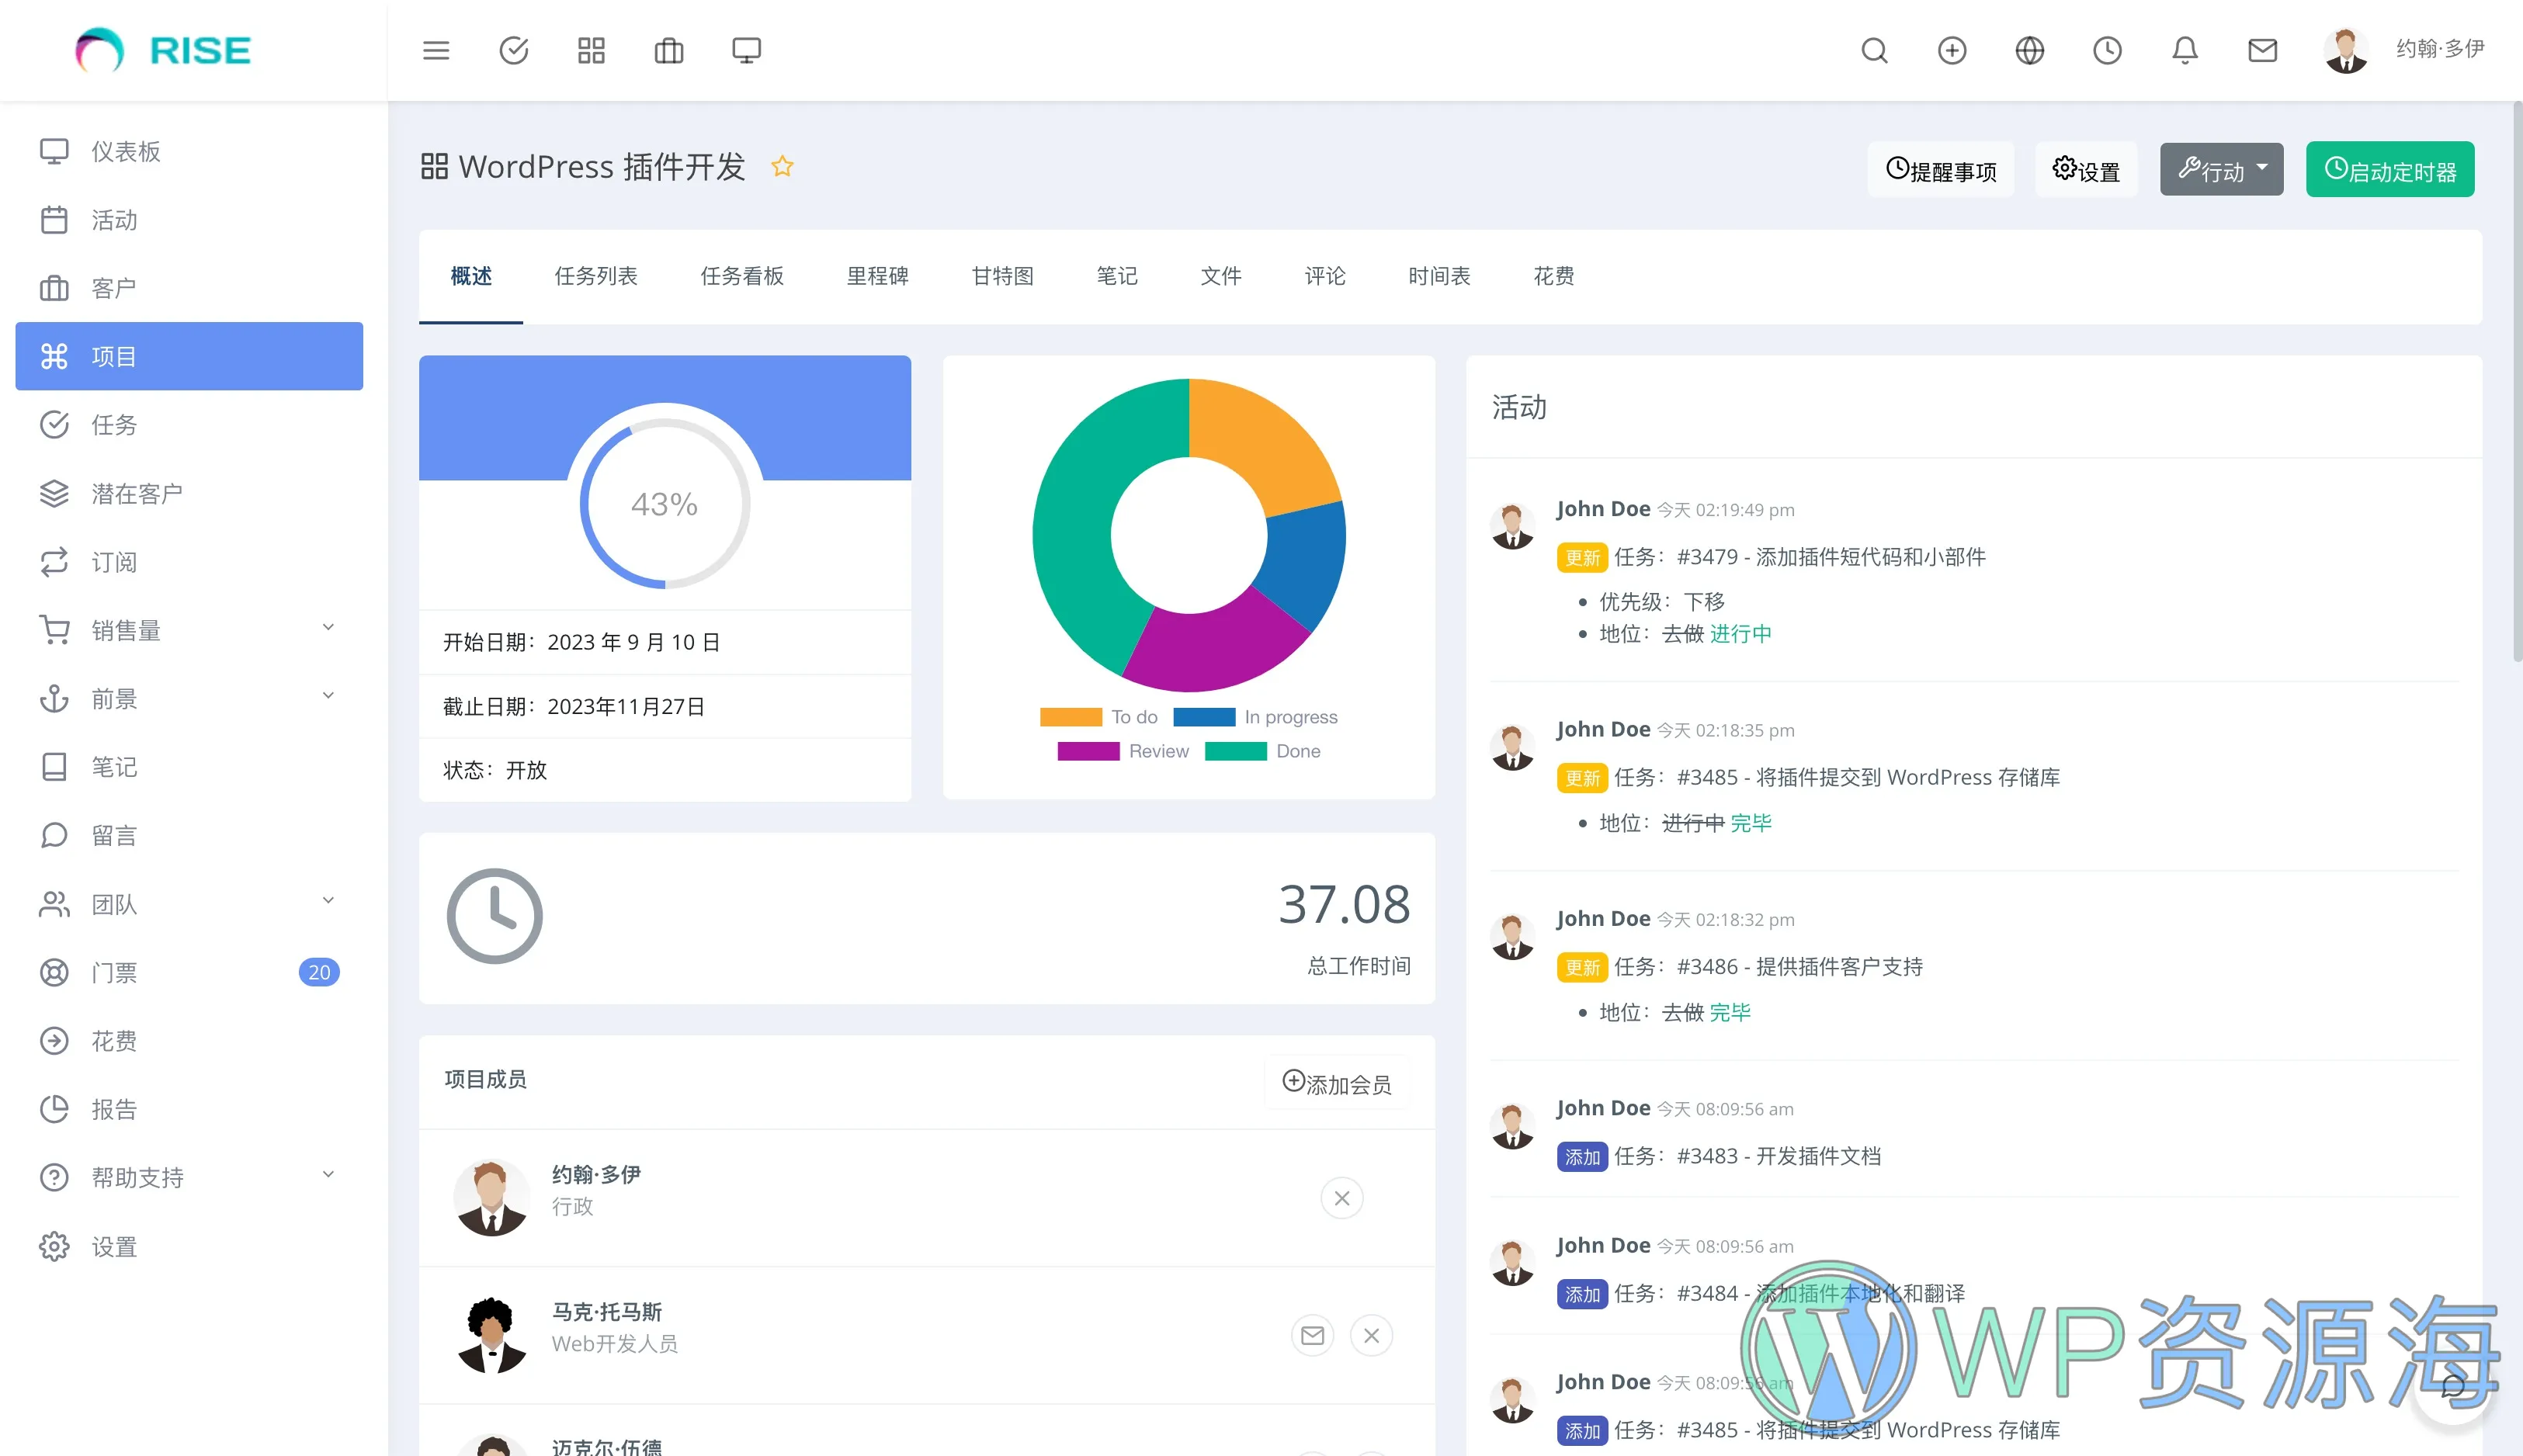Viewport: 2523px width, 1456px height.
Task: Open task #3479 添加插件短代码和小部件 link
Action: (1831, 557)
